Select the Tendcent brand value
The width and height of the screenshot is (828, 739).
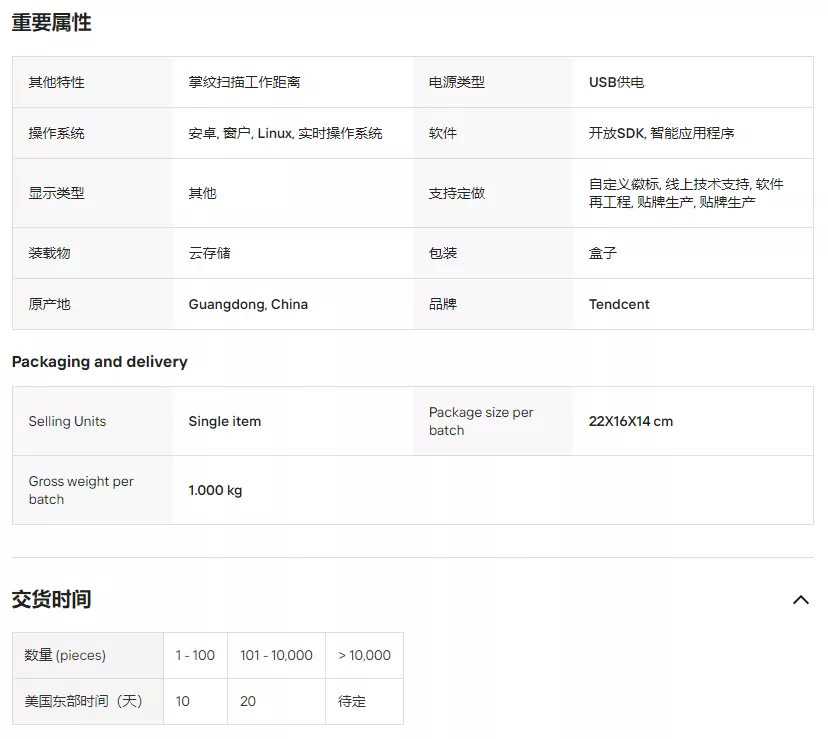(619, 304)
